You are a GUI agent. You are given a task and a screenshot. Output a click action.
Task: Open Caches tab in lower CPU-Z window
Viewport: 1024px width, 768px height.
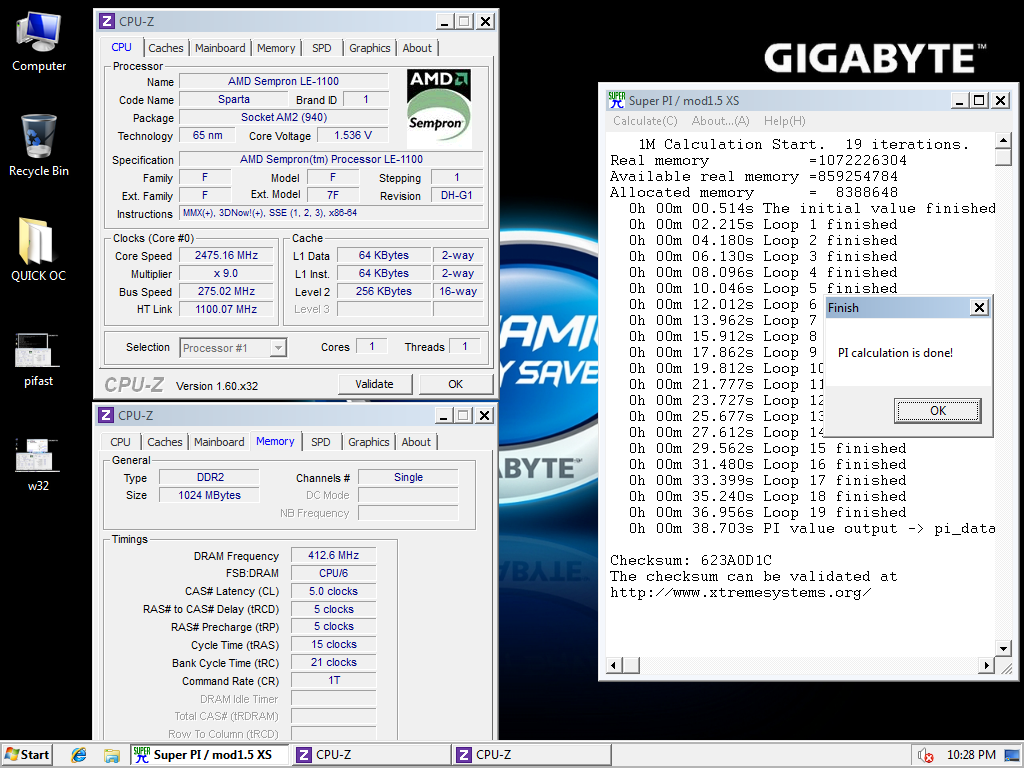[165, 442]
